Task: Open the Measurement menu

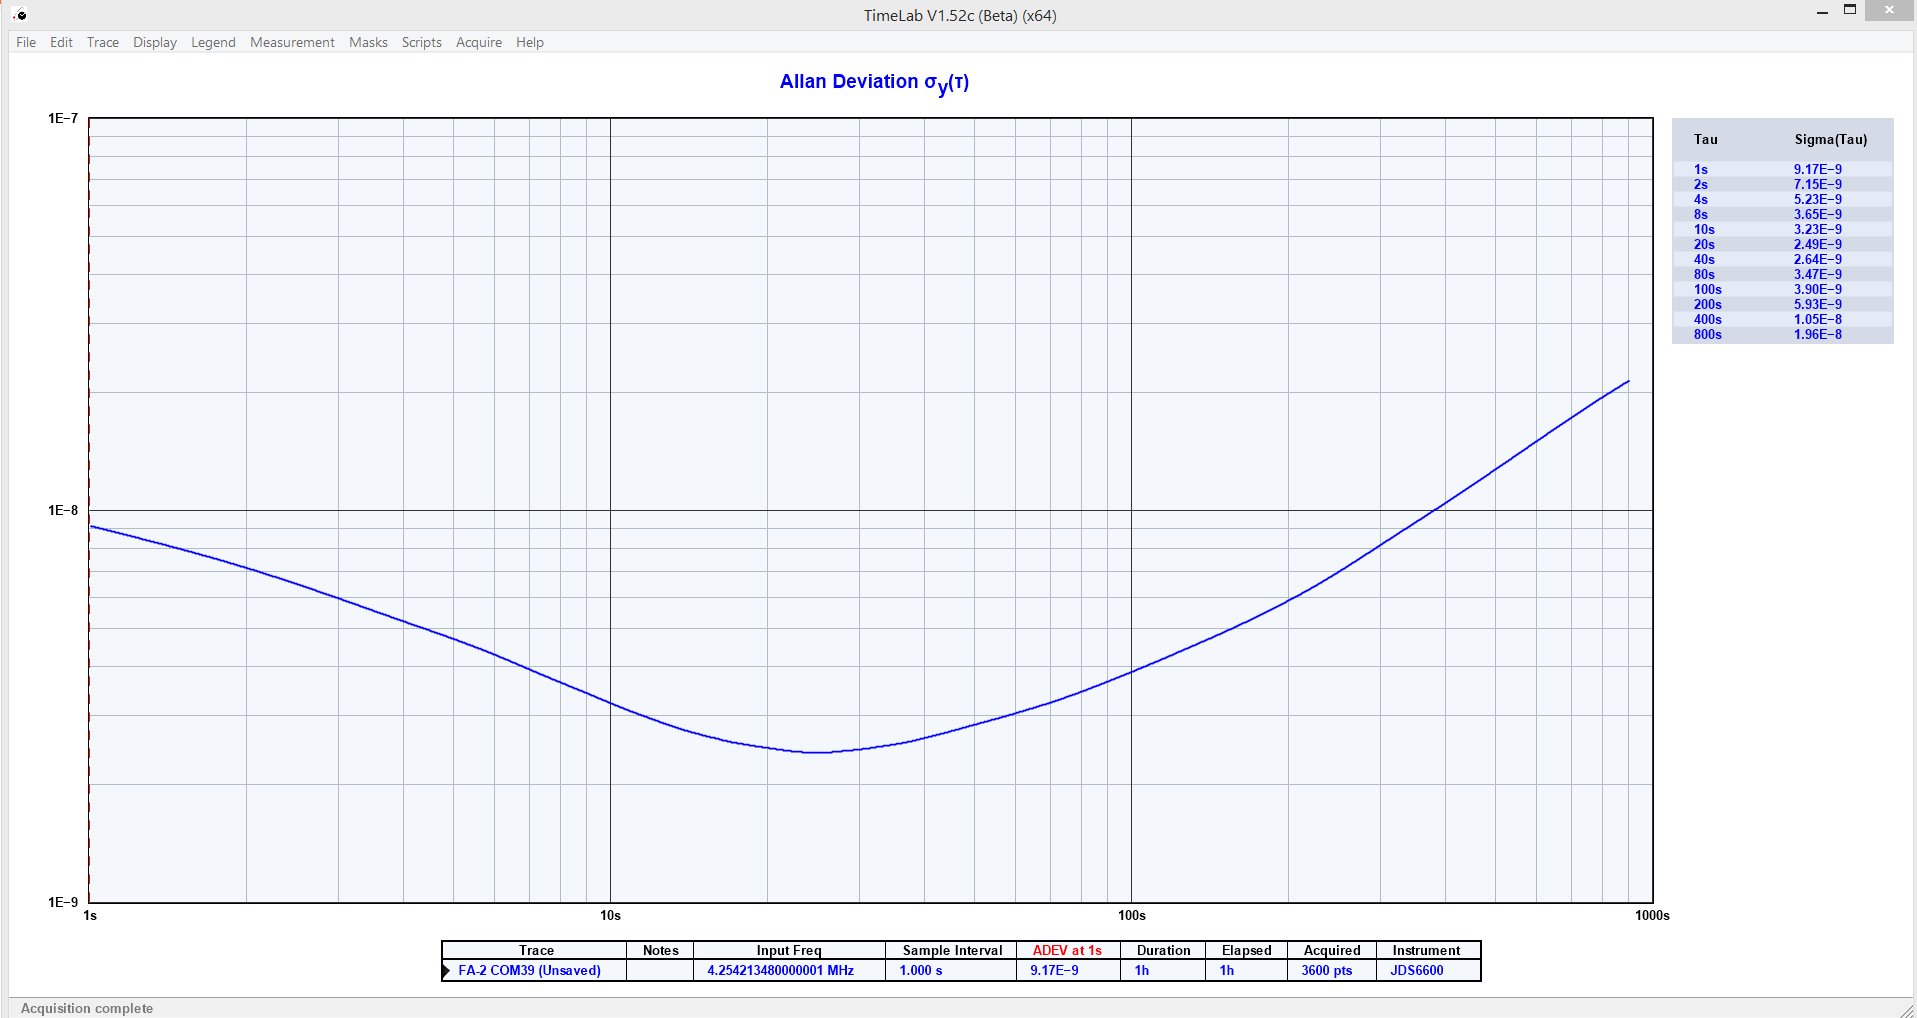Action: tap(292, 42)
